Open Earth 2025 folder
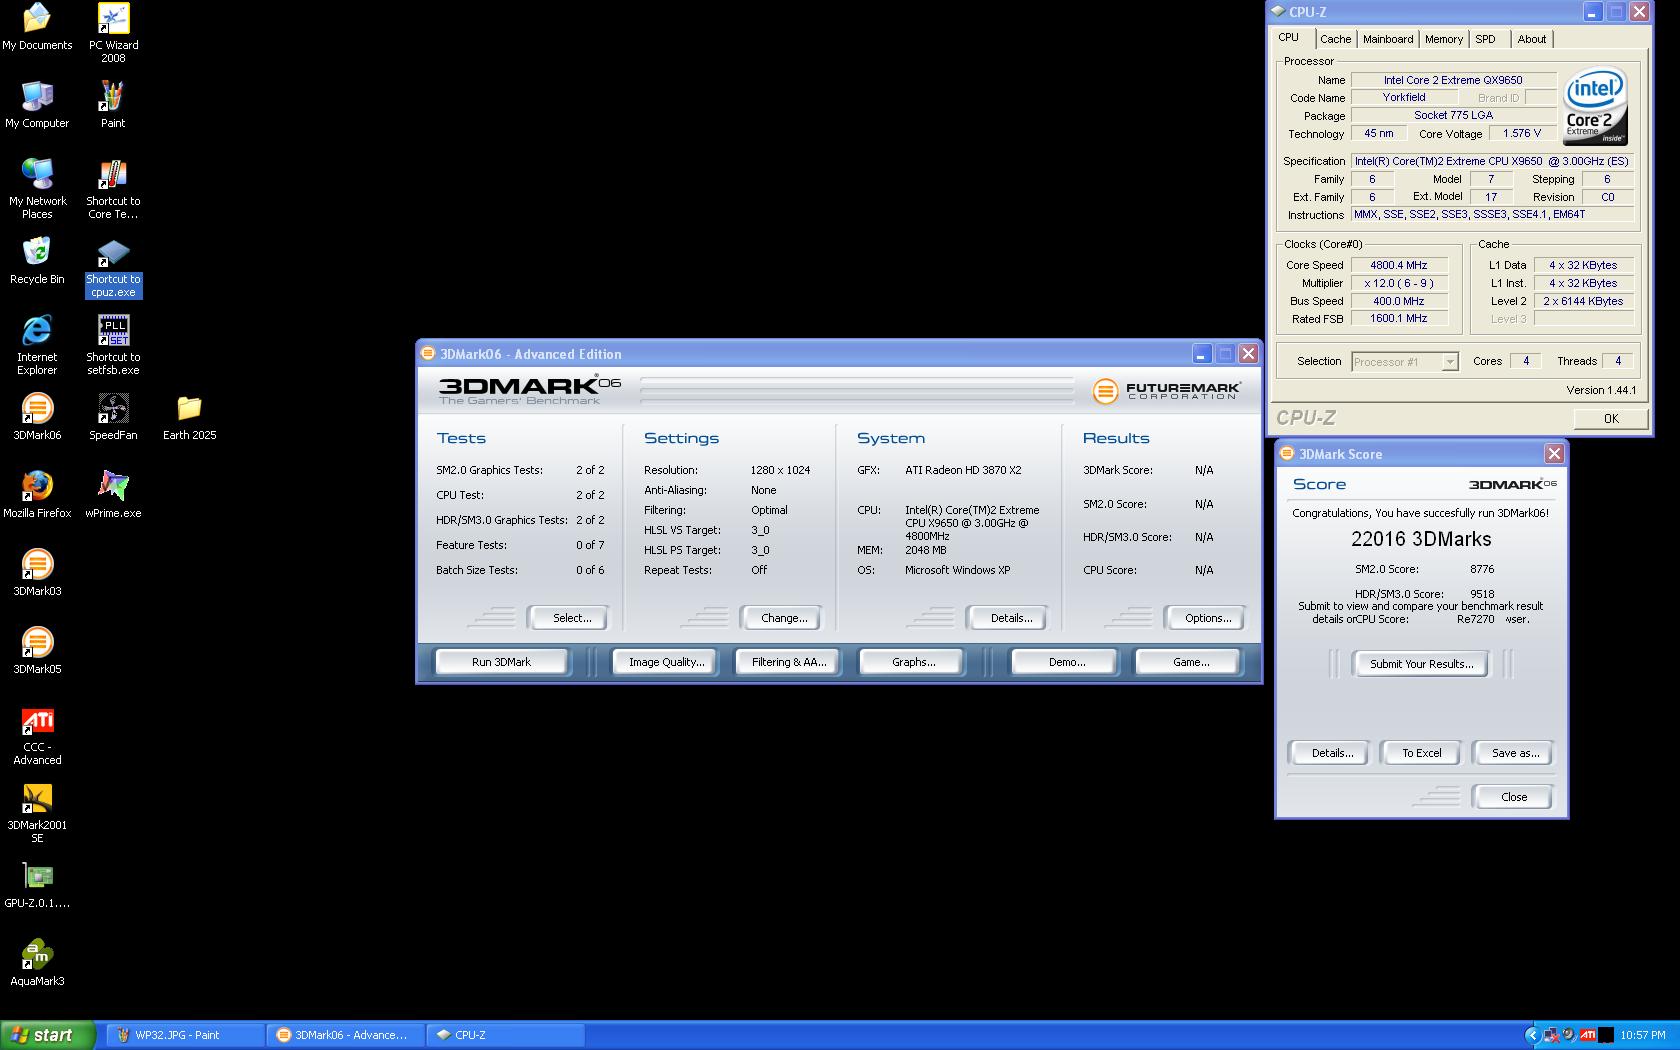 pyautogui.click(x=189, y=417)
